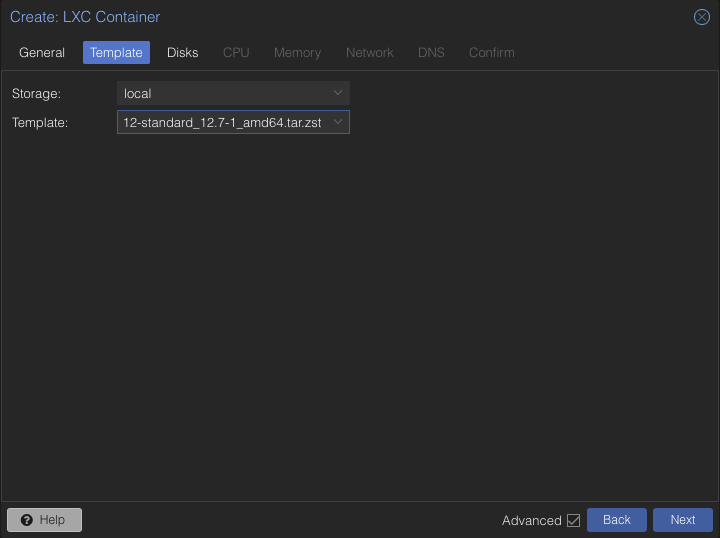Screen dimensions: 720x538
Task: Go to the CPU tab
Action: click(236, 52)
